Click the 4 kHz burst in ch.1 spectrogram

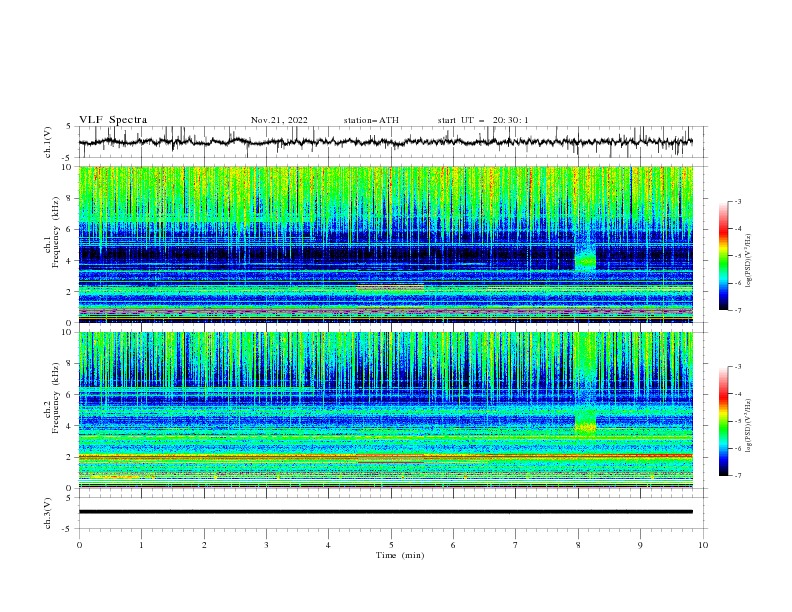click(585, 260)
